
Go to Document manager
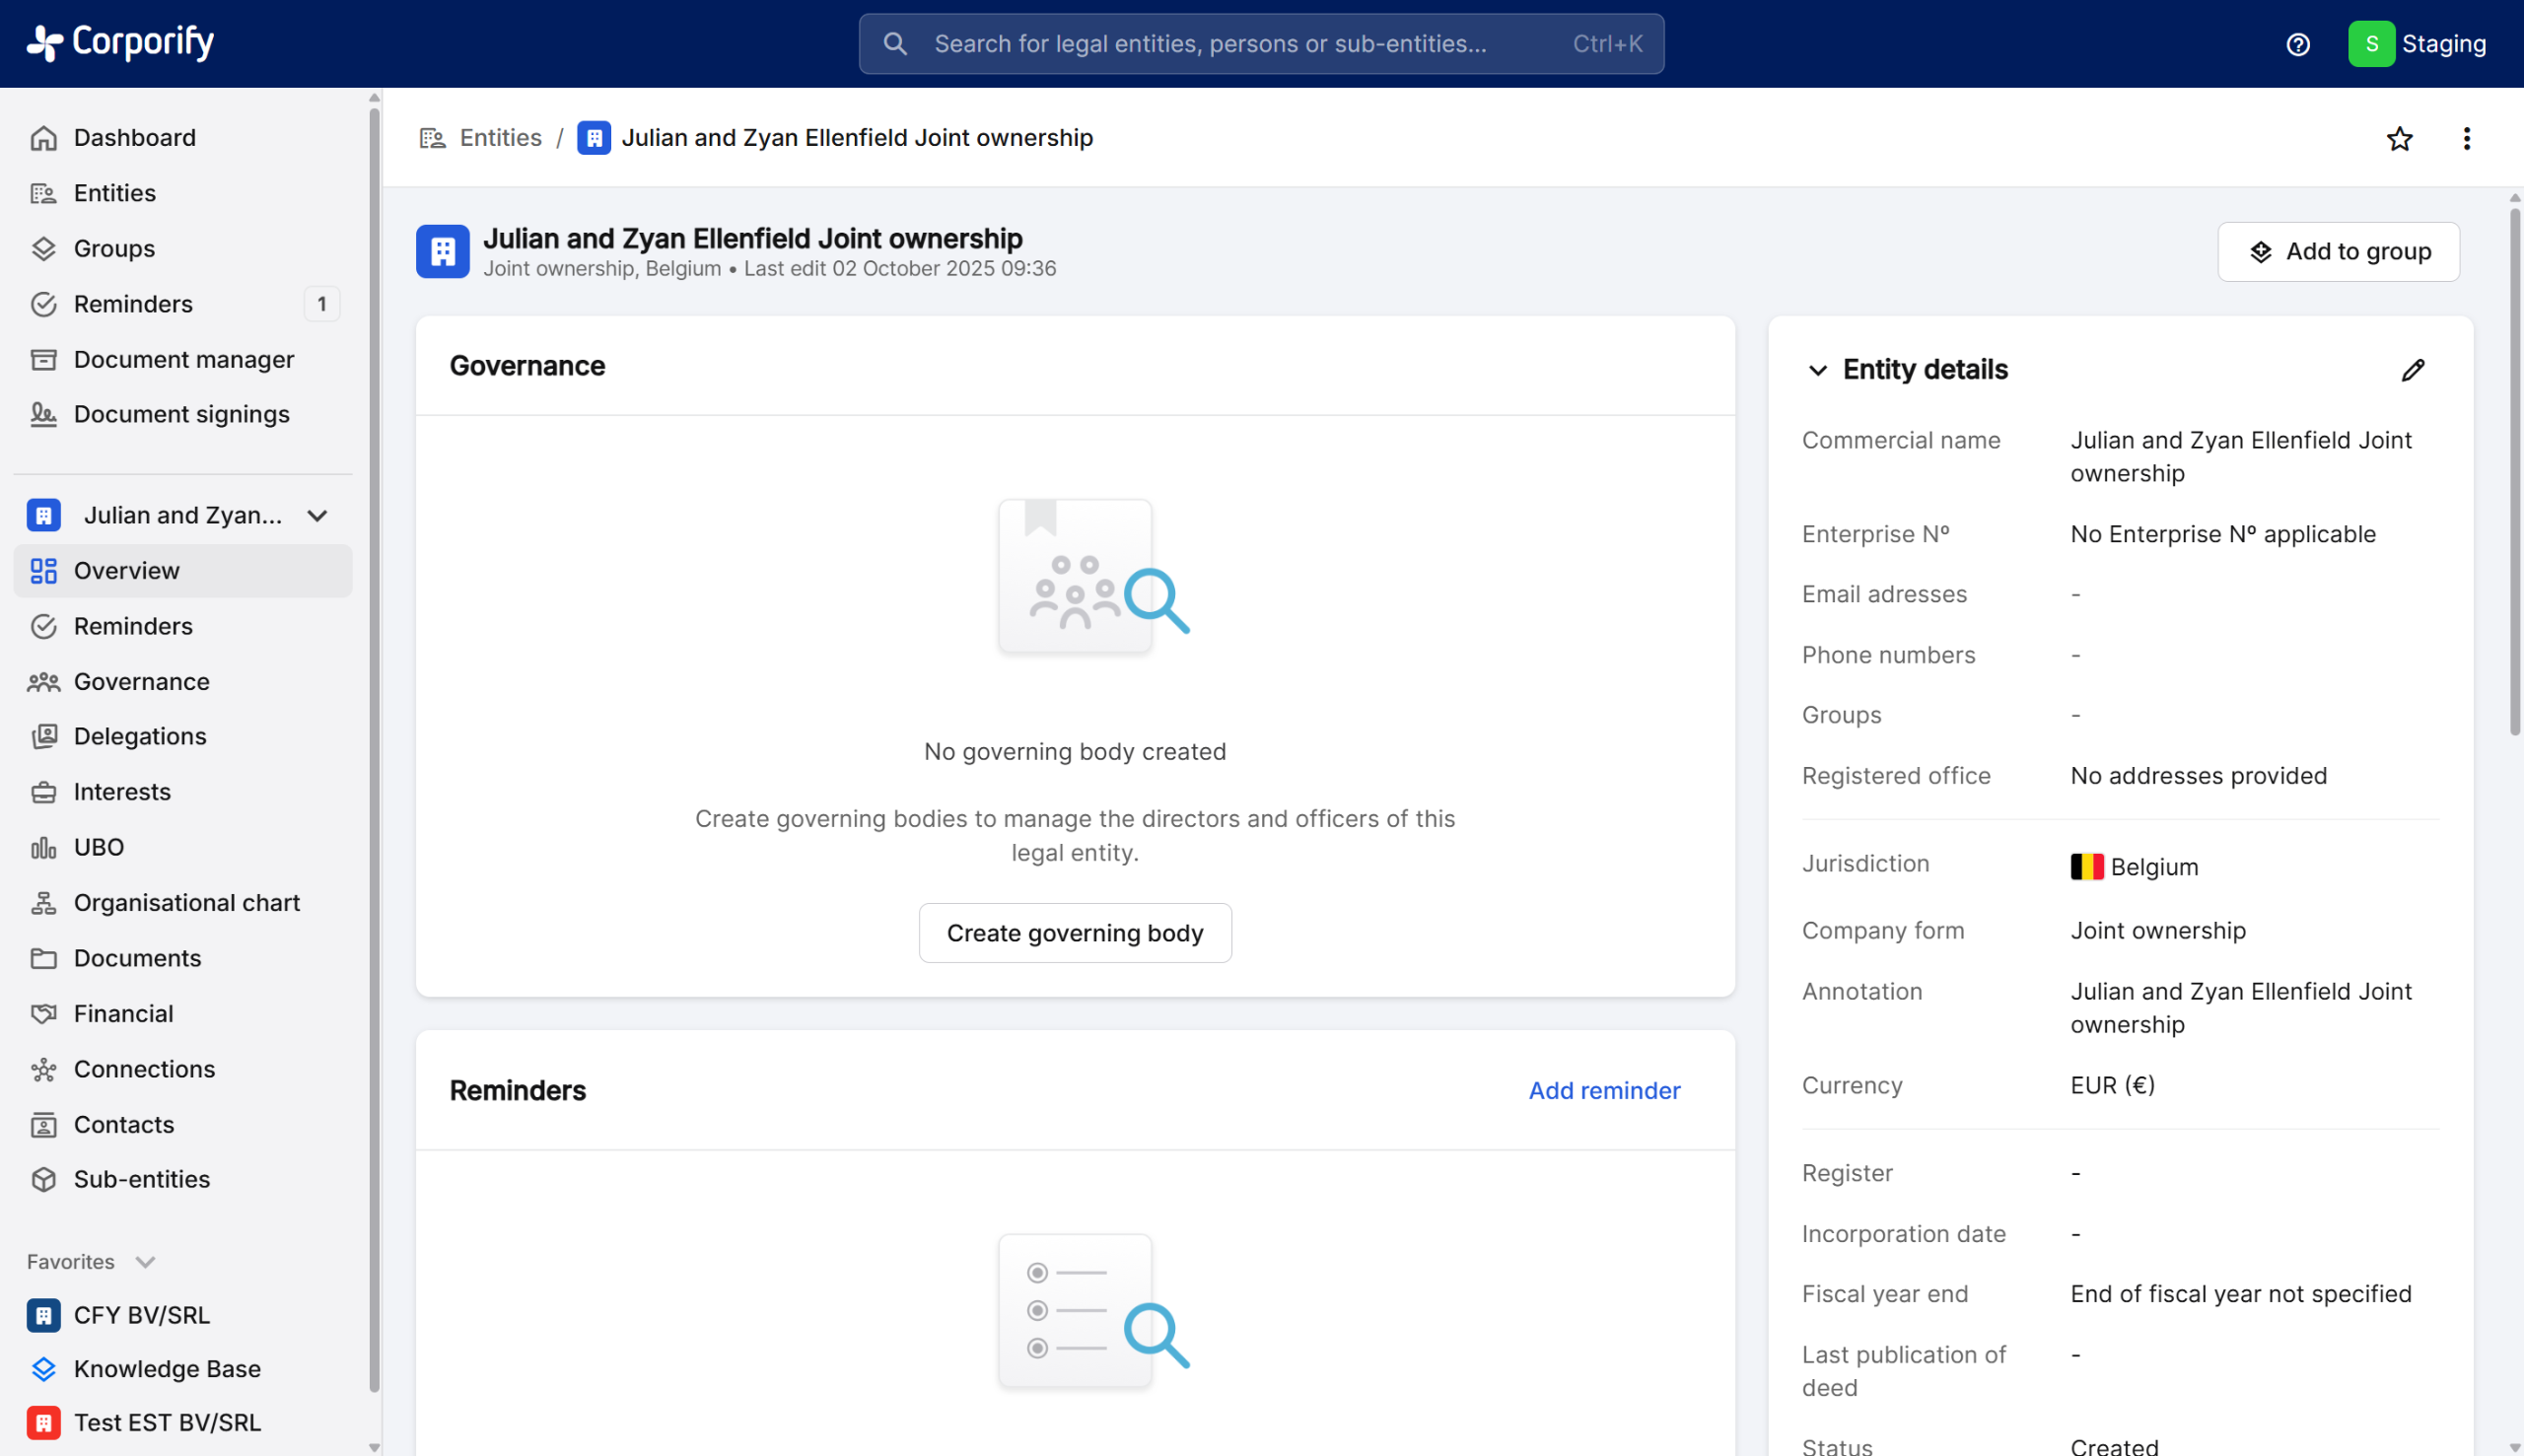point(183,359)
